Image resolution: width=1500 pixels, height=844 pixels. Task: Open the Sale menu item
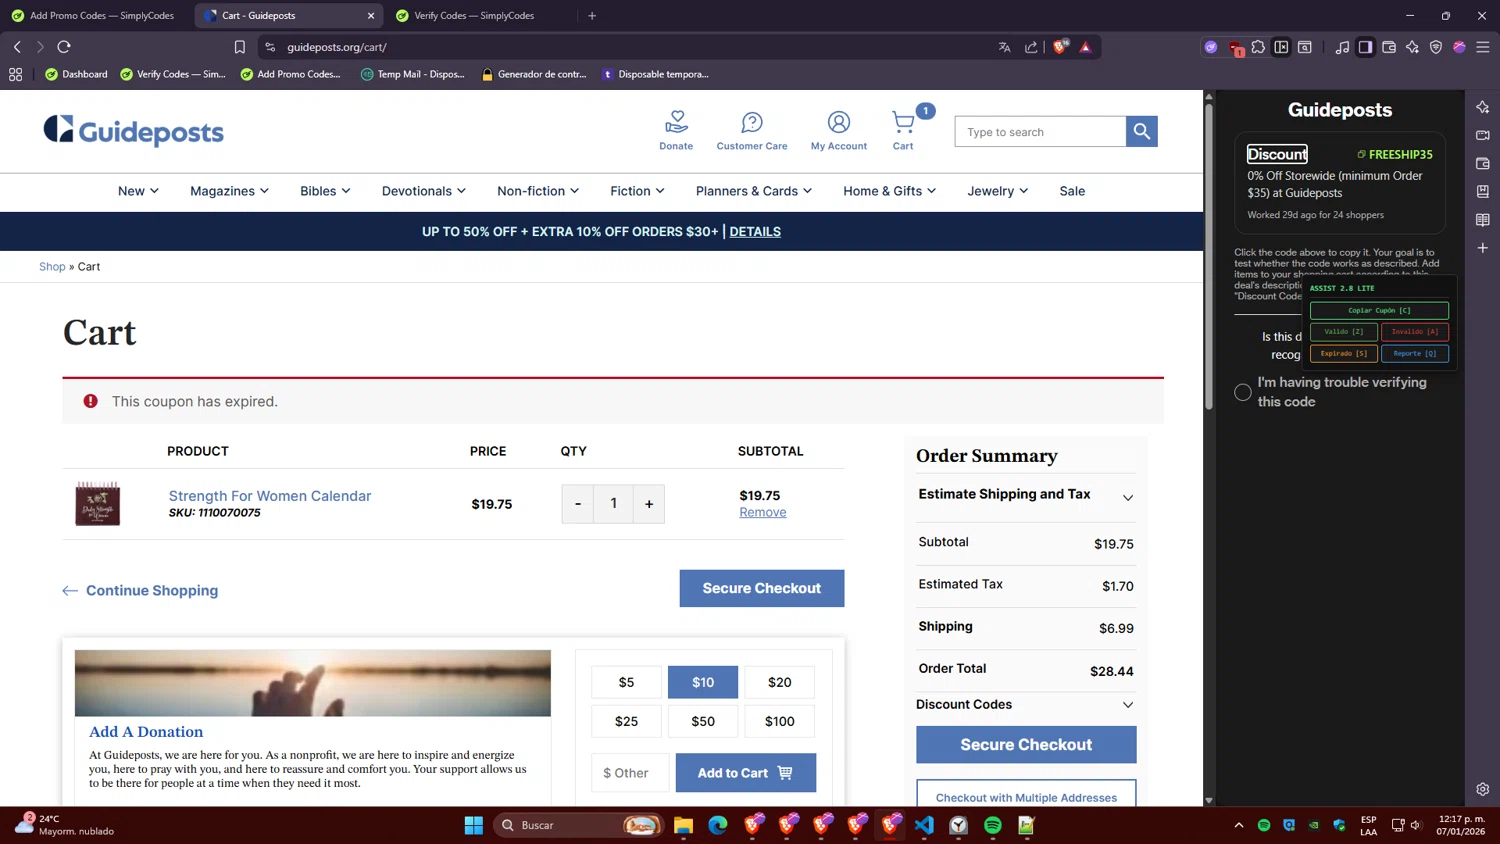pos(1072,191)
